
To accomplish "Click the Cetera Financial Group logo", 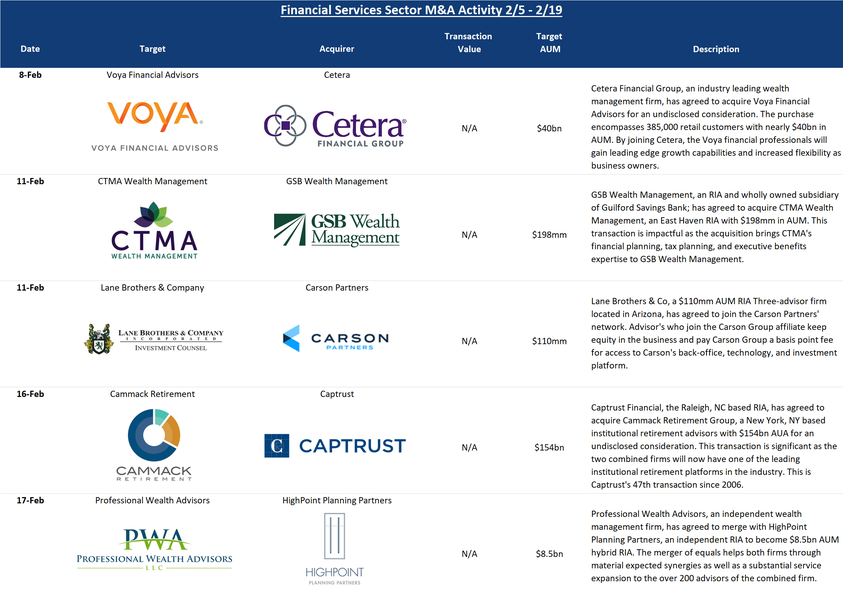I will [x=335, y=126].
